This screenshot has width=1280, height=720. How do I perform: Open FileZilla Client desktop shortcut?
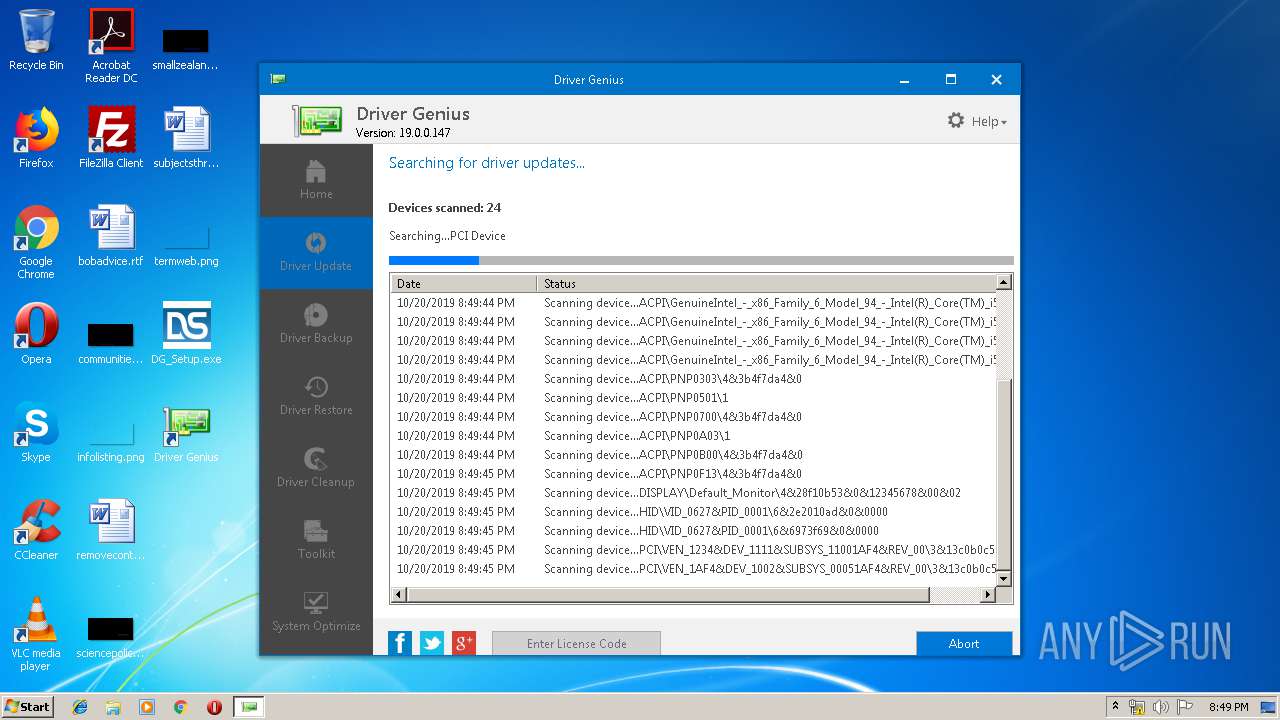point(111,138)
